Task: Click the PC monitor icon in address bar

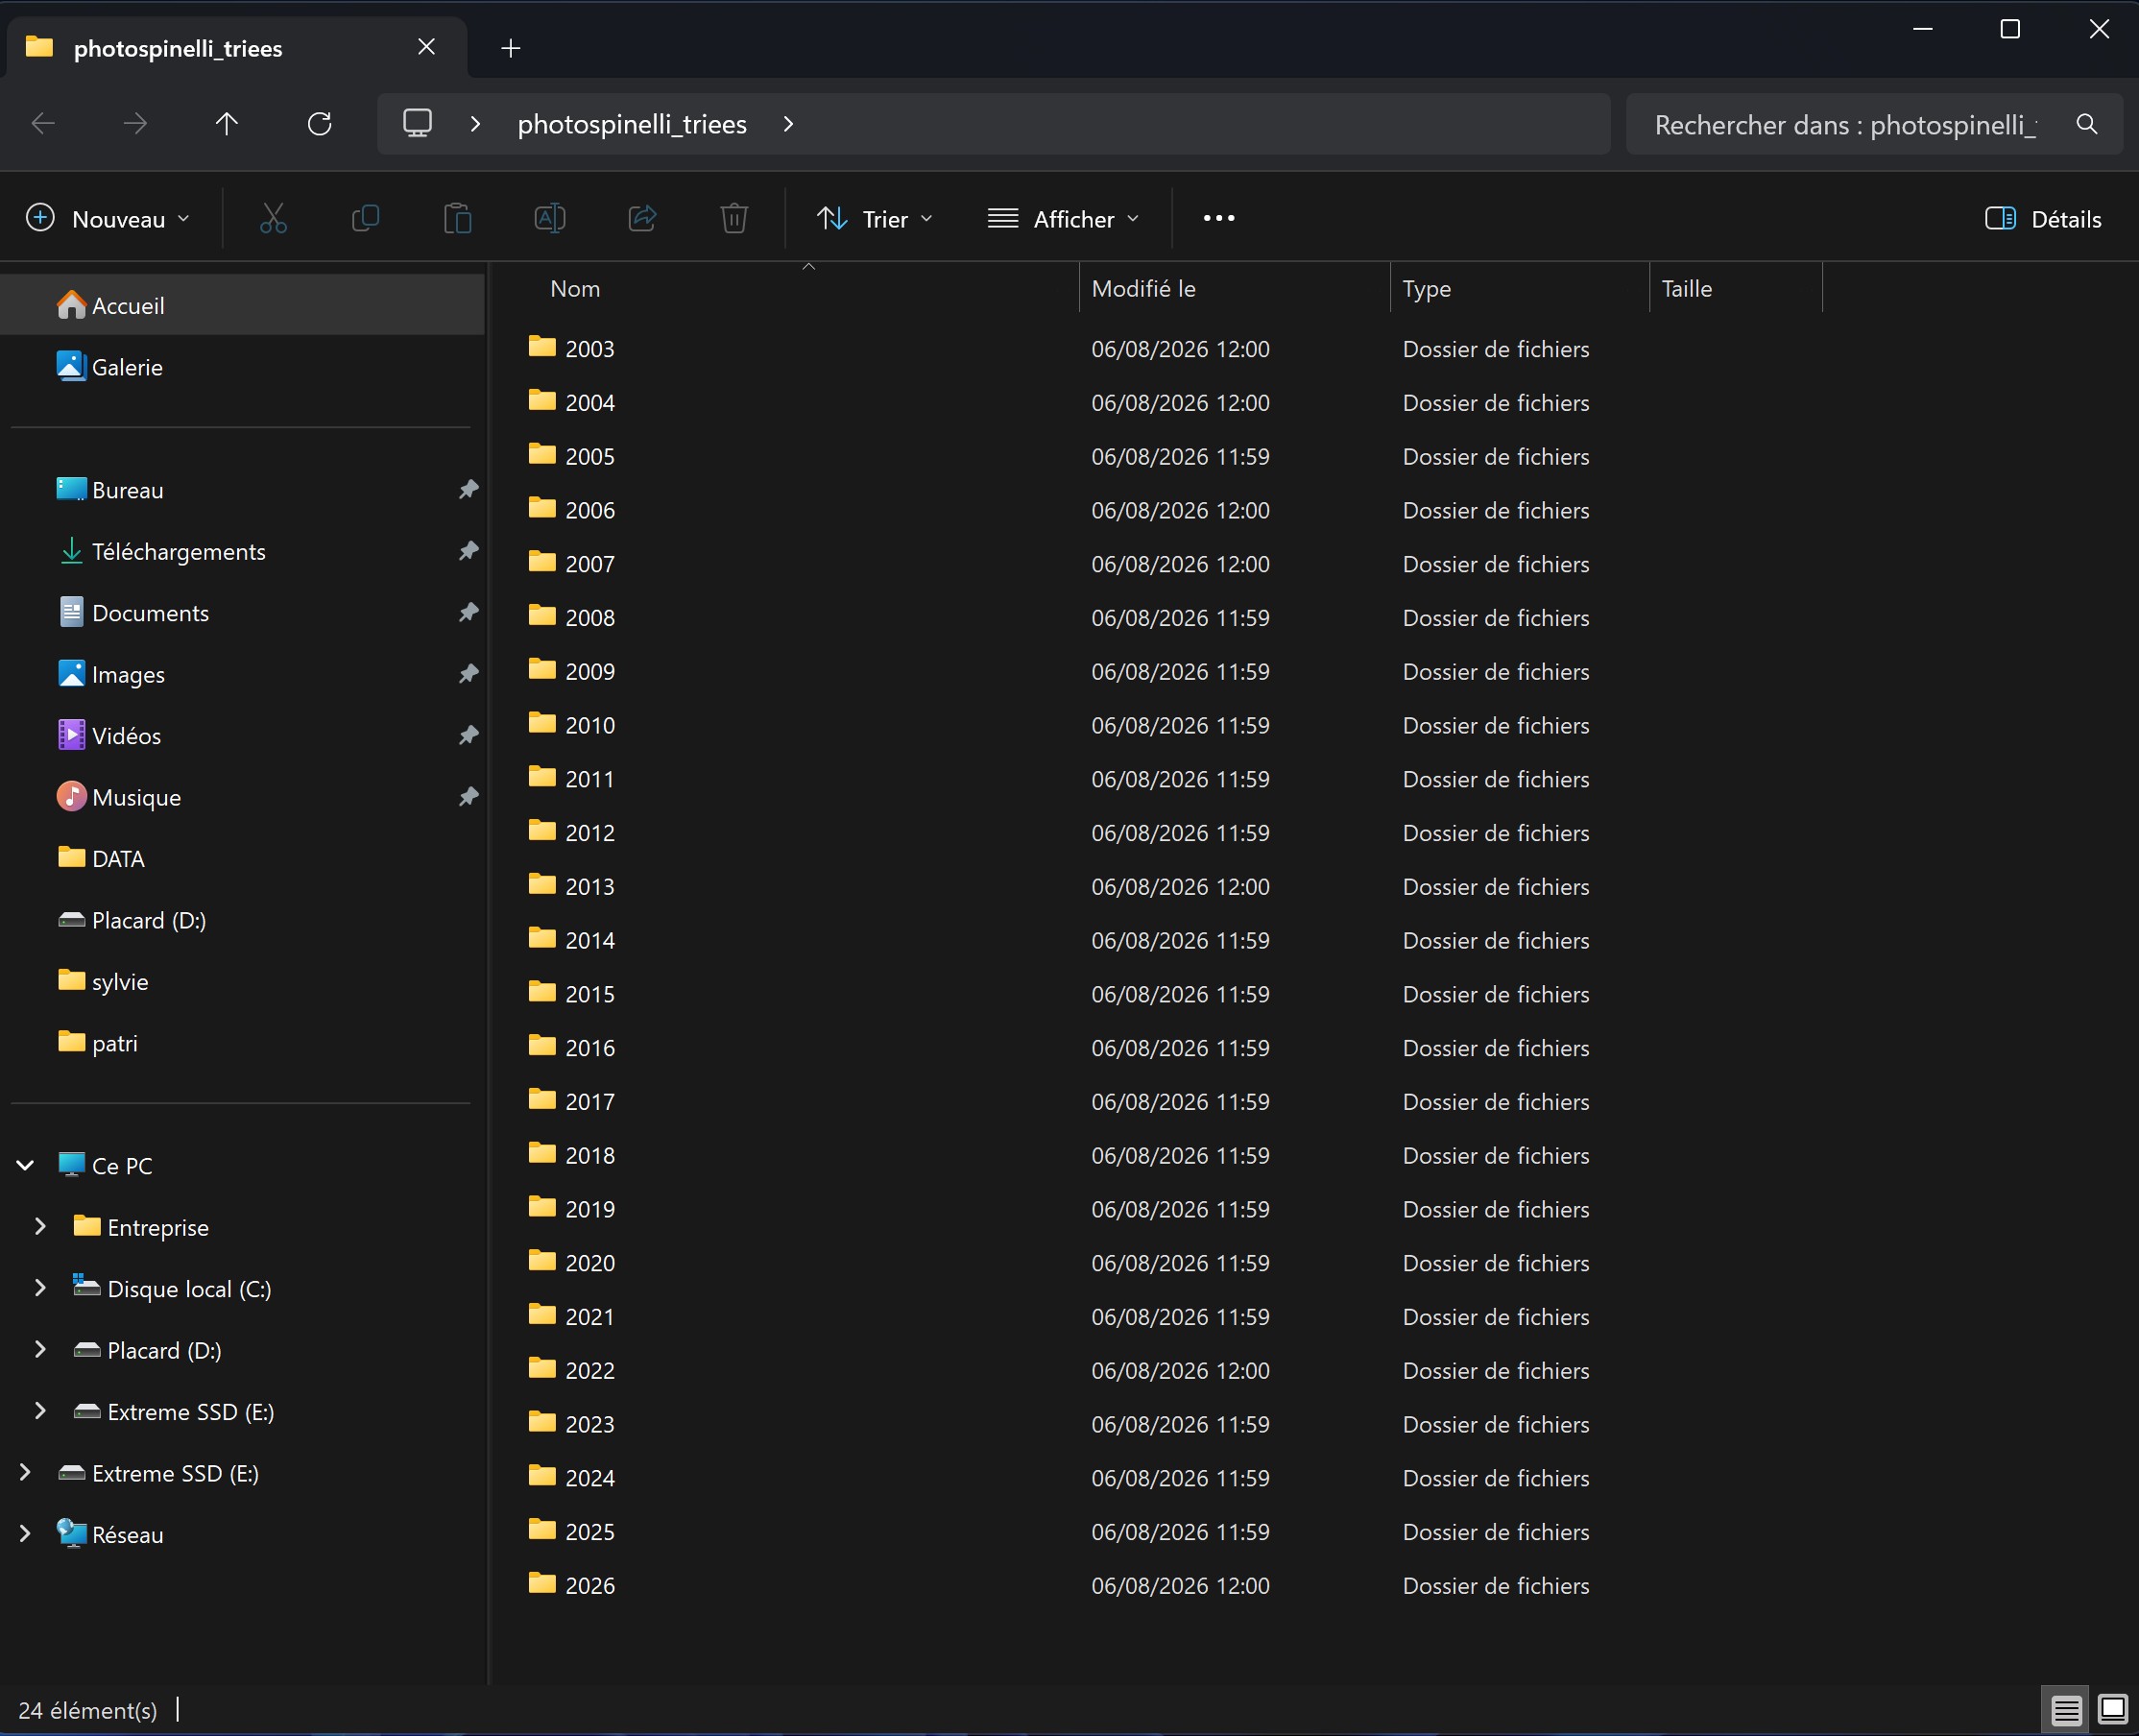Action: [417, 123]
